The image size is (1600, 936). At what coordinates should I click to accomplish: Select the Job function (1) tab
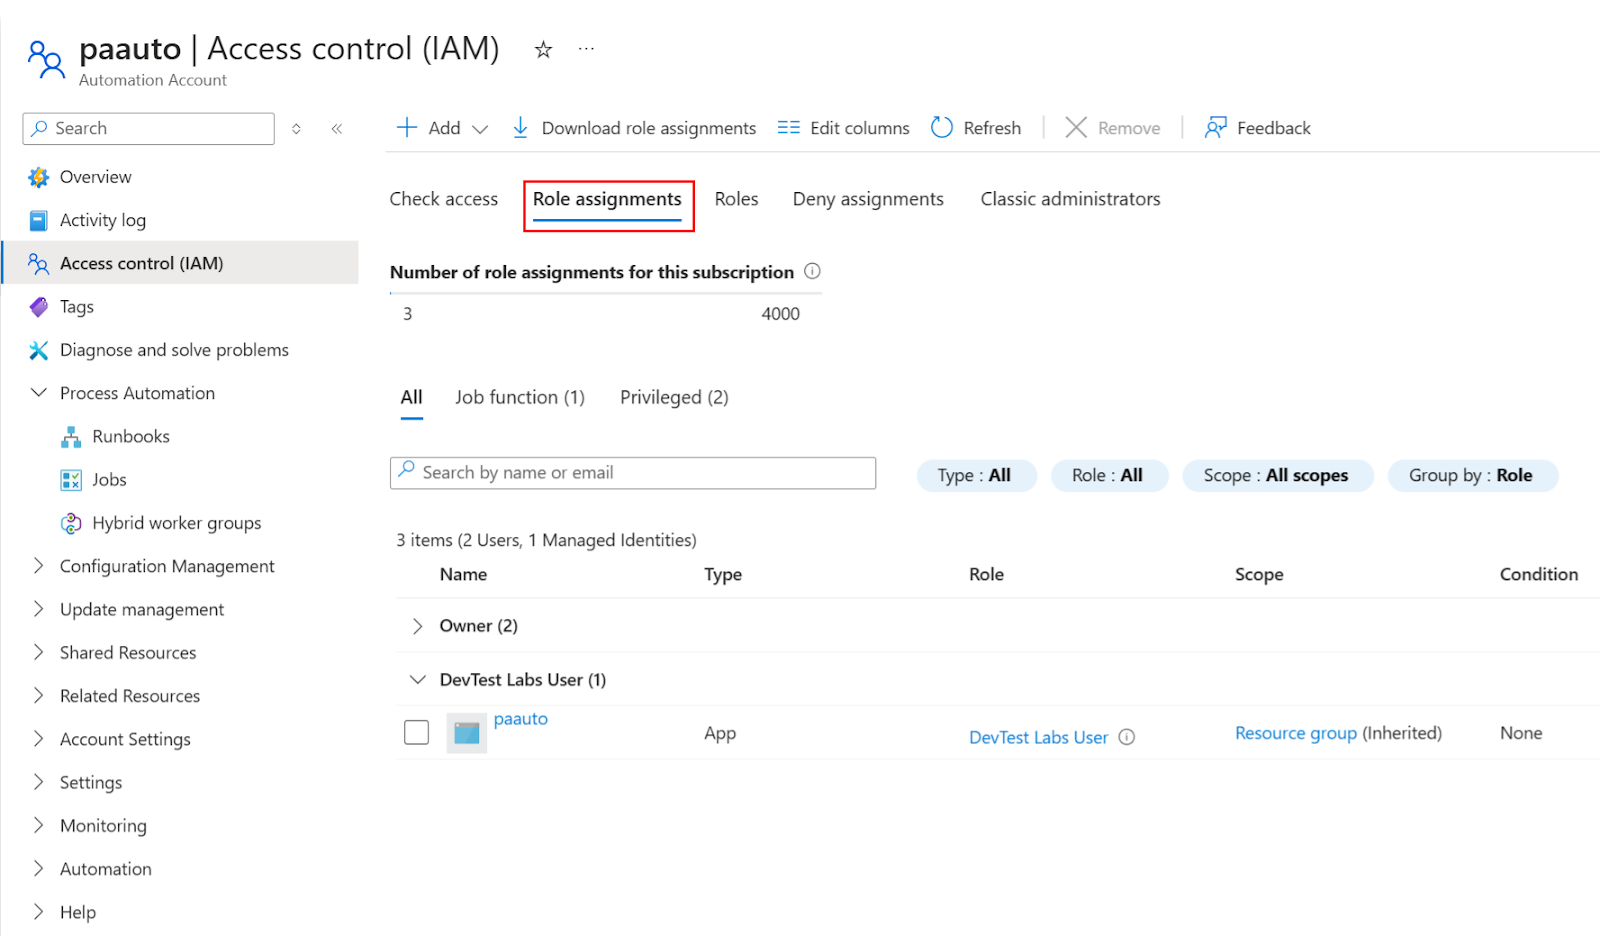click(x=520, y=397)
